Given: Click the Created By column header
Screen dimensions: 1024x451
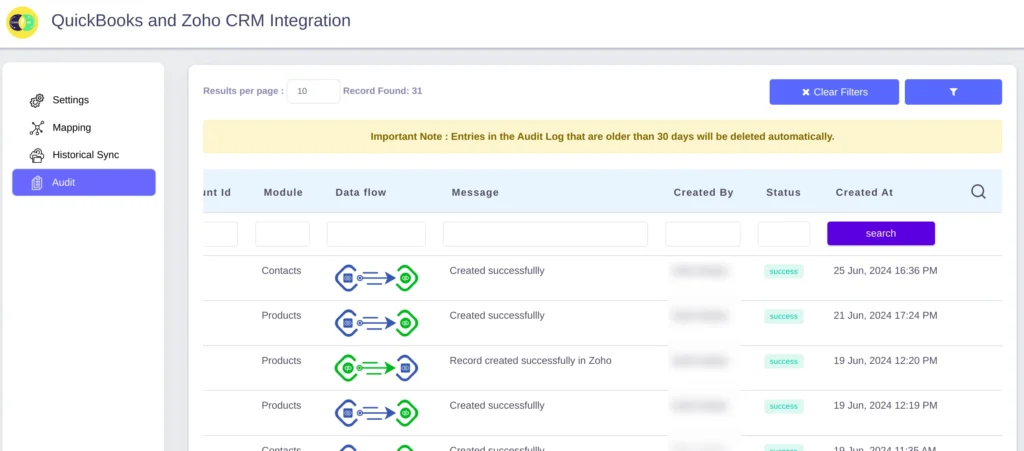Looking at the screenshot, I should click(703, 193).
